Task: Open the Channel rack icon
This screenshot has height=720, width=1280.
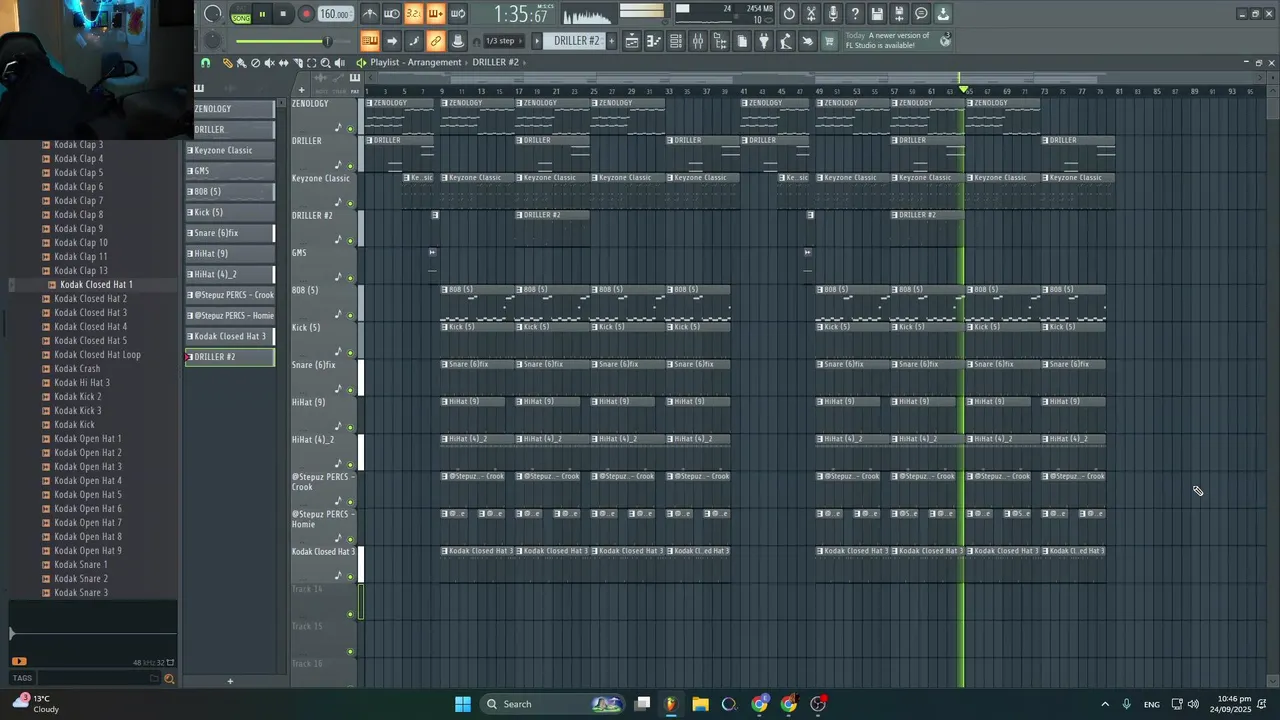Action: pyautogui.click(x=676, y=41)
